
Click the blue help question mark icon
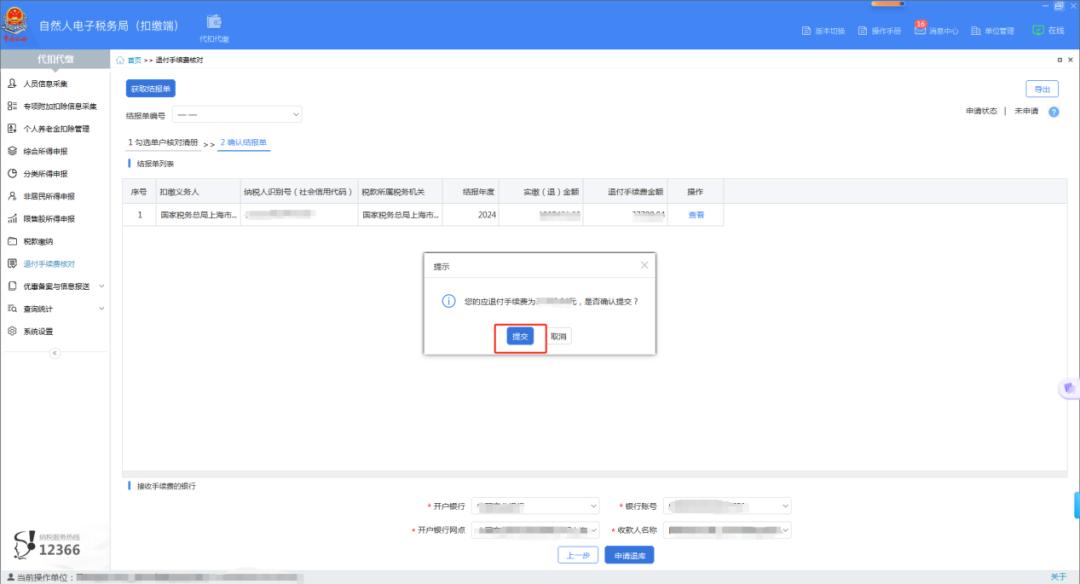[x=1053, y=111]
